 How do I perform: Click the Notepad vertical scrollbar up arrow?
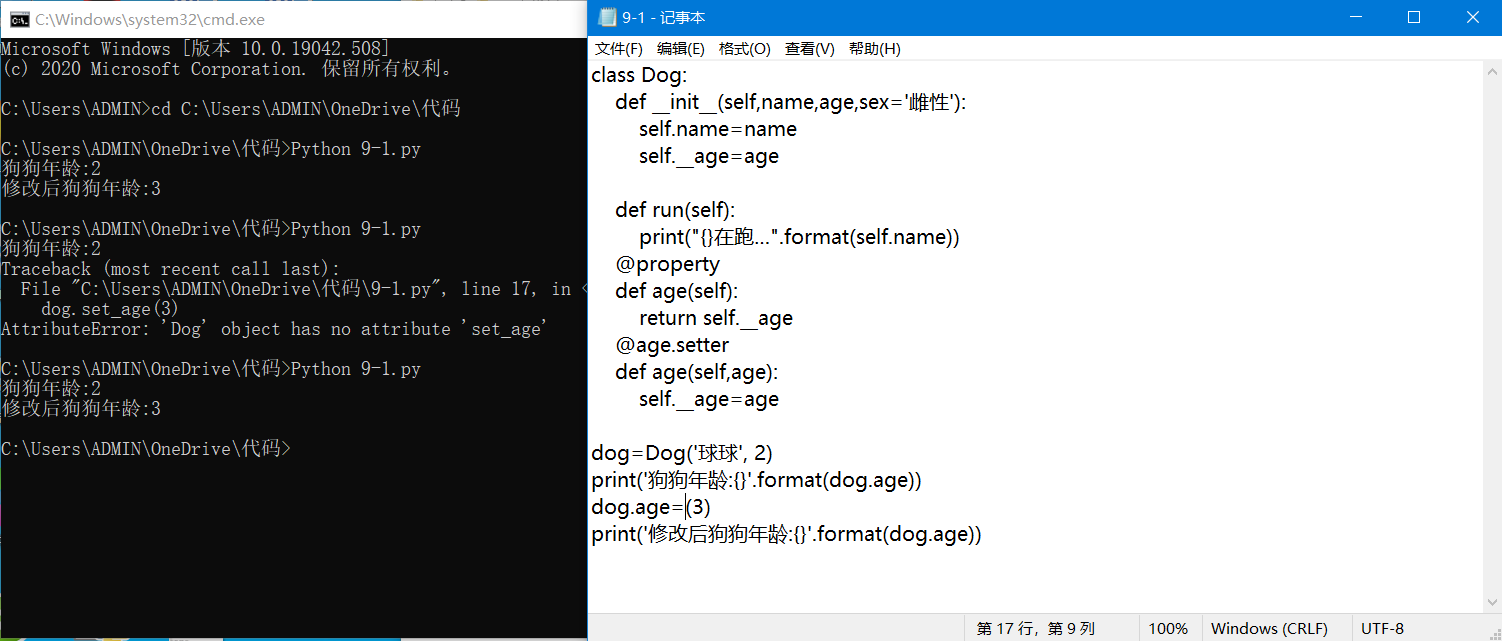(x=1491, y=70)
